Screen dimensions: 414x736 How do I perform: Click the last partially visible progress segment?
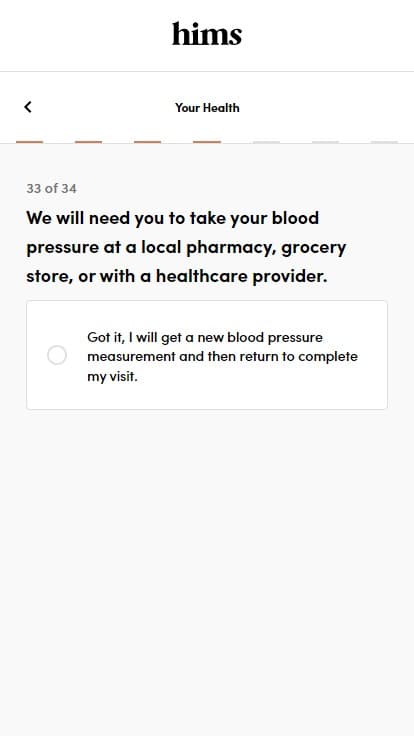click(384, 142)
